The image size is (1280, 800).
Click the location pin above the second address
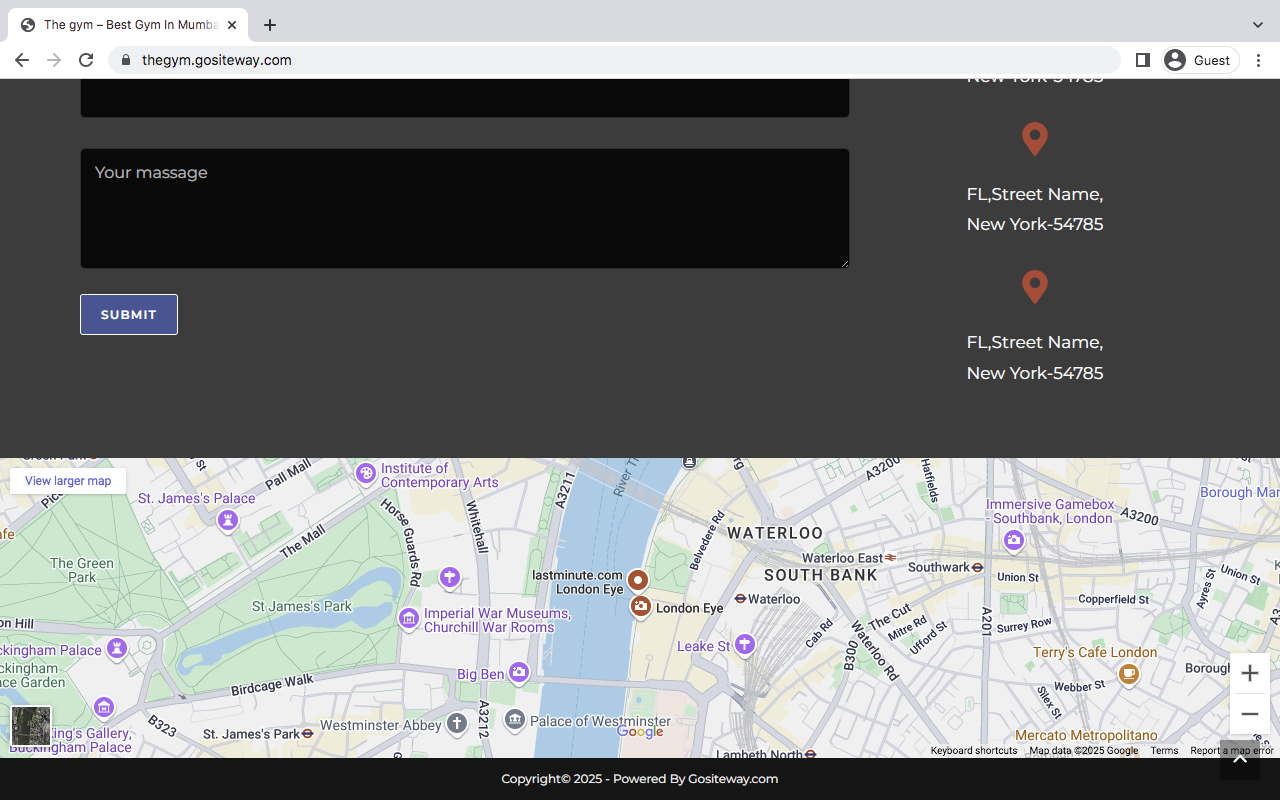pyautogui.click(x=1035, y=139)
